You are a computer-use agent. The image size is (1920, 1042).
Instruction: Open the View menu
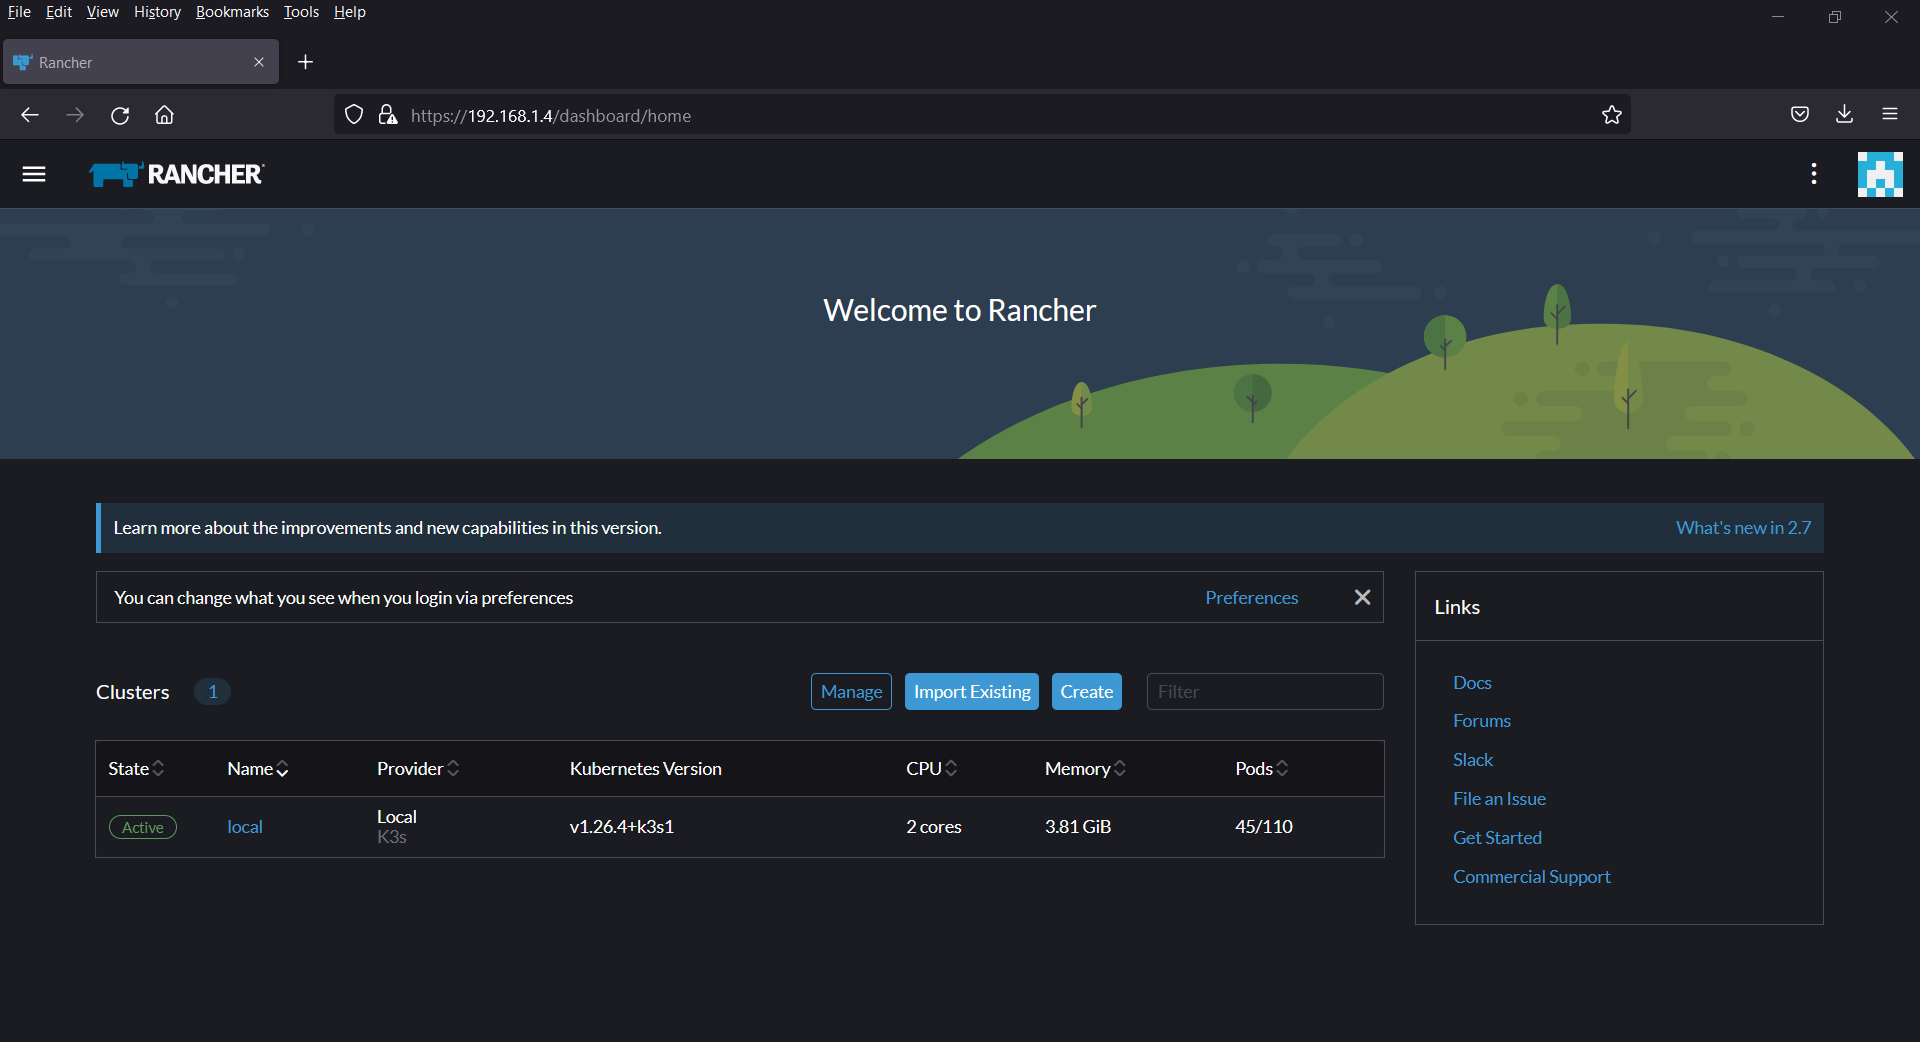pyautogui.click(x=102, y=12)
